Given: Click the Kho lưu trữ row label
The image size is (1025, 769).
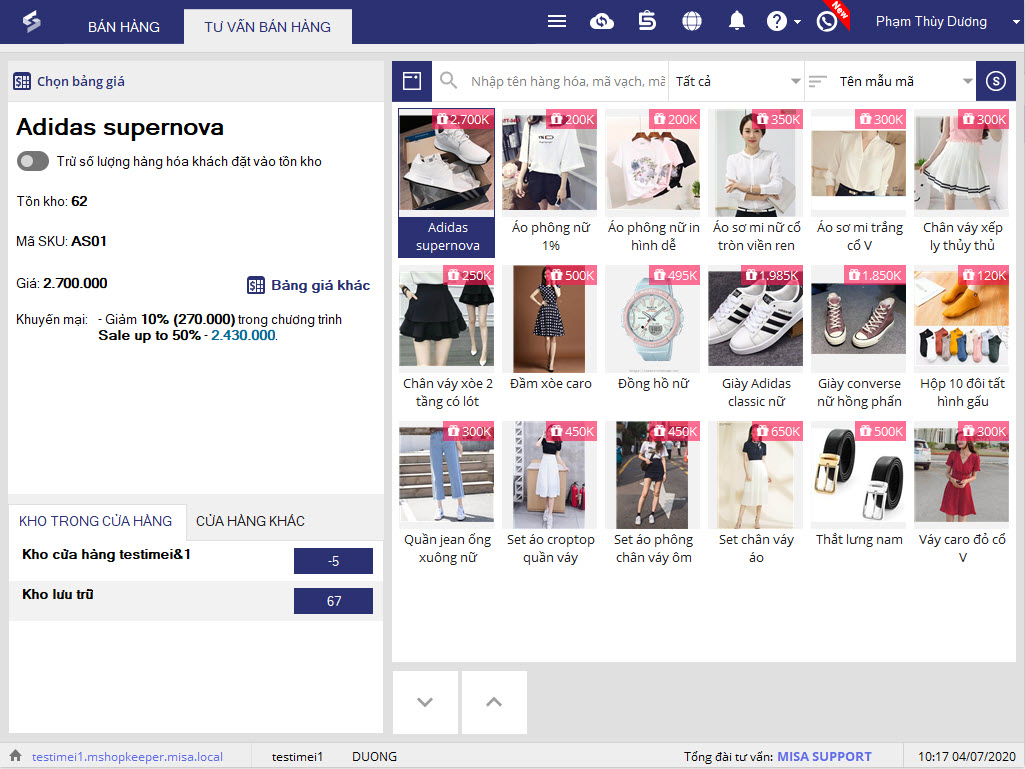Looking at the screenshot, I should (58, 594).
